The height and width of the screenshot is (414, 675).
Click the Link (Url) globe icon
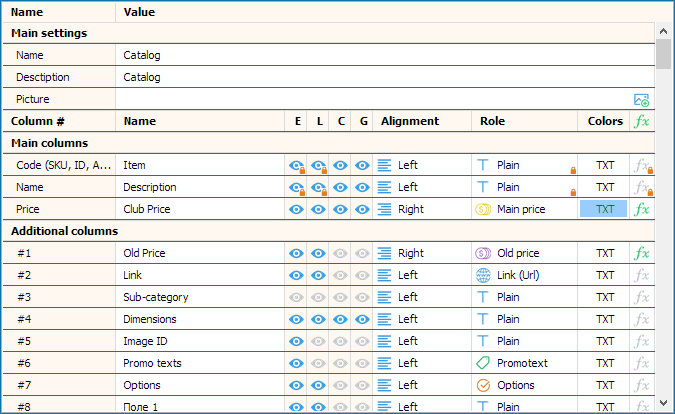pyautogui.click(x=483, y=276)
